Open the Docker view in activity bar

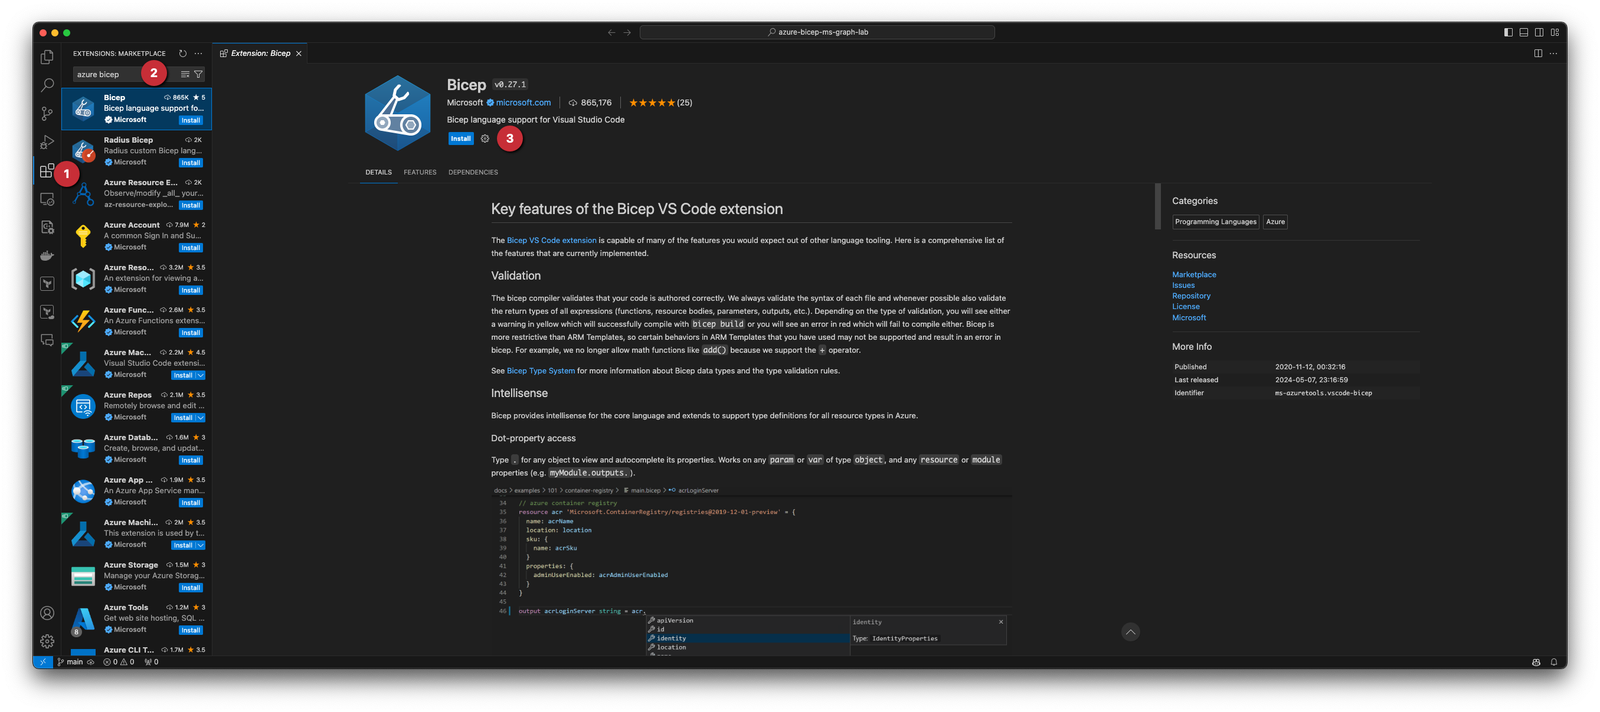point(47,256)
